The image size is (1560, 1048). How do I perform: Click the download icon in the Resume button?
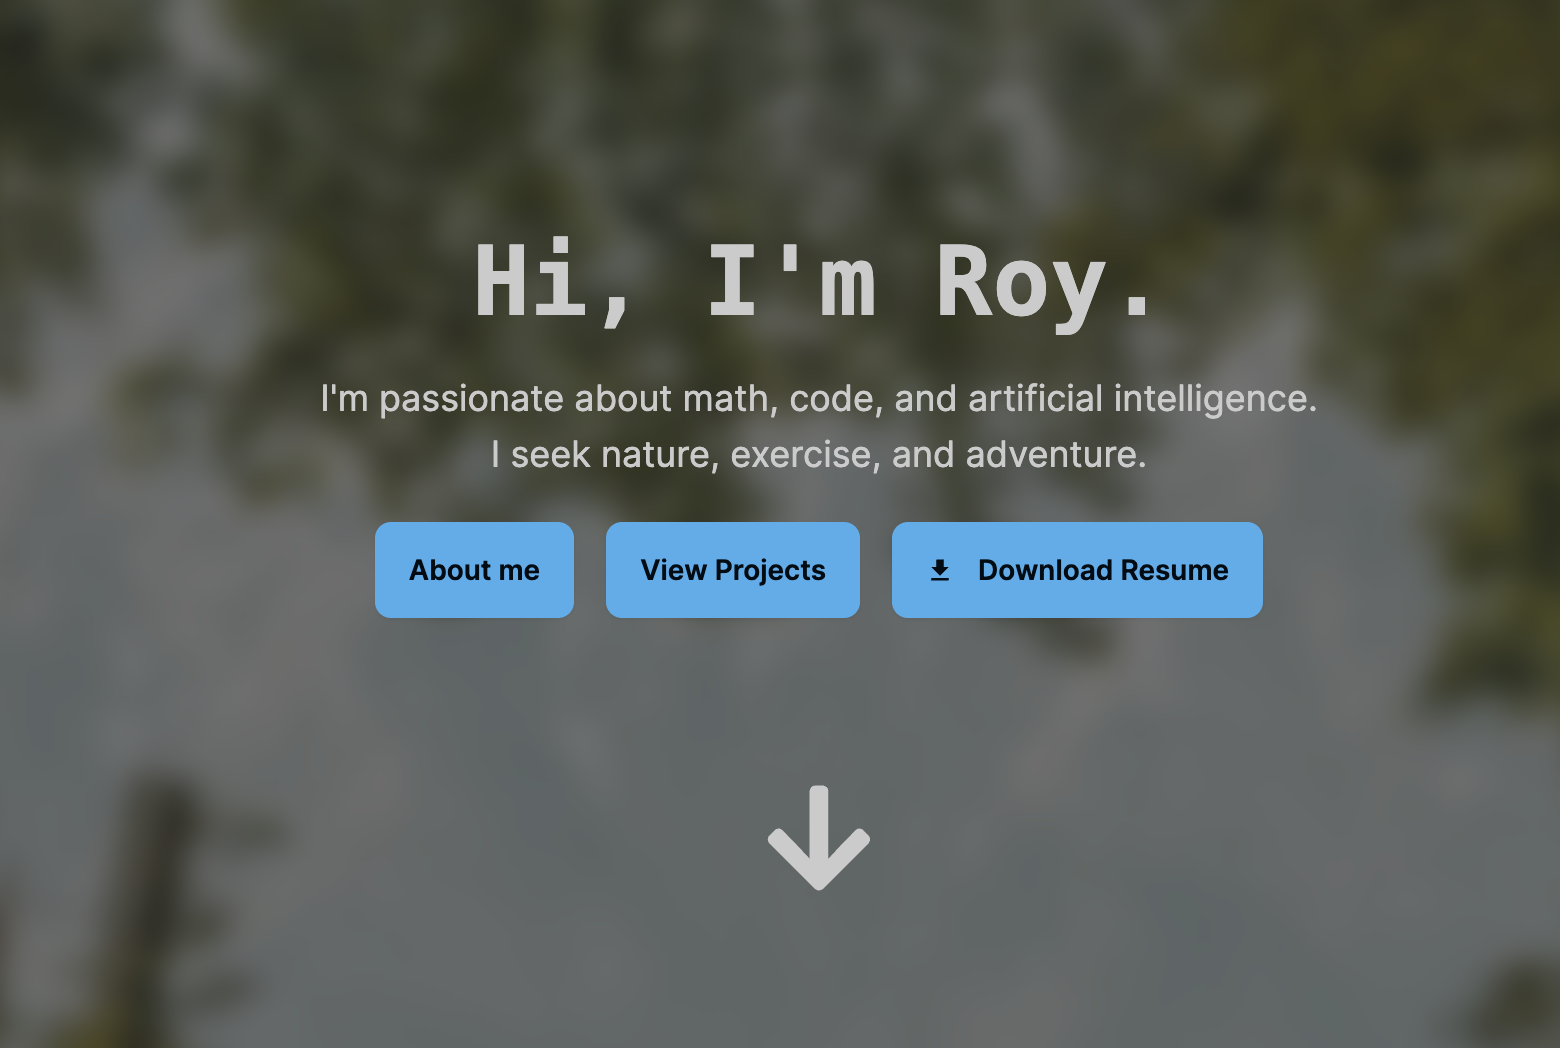[940, 570]
